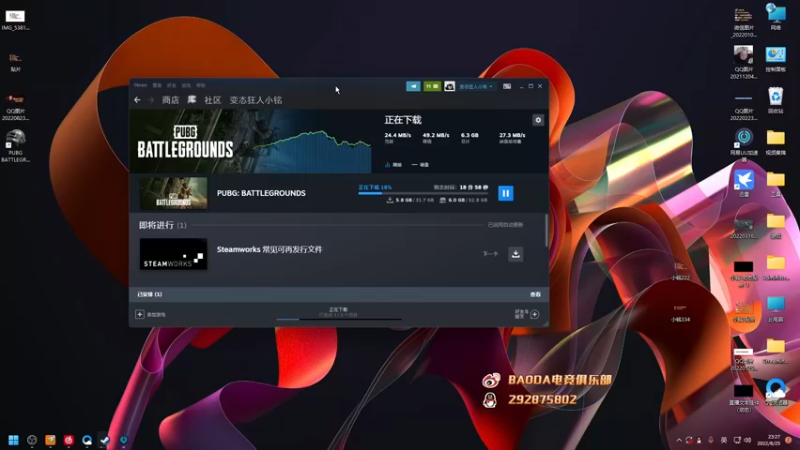Switch the 英 input method indicator
This screenshot has width=800, height=450.
pyautogui.click(x=723, y=440)
